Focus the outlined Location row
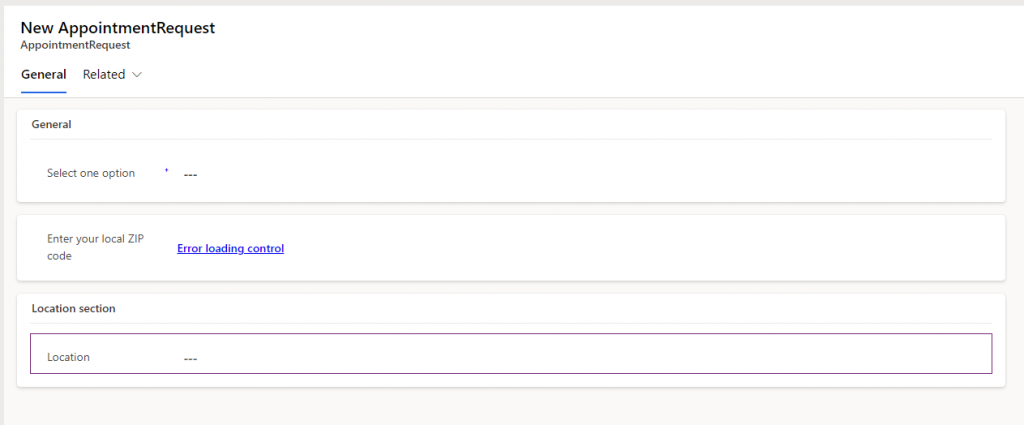 coord(600,354)
